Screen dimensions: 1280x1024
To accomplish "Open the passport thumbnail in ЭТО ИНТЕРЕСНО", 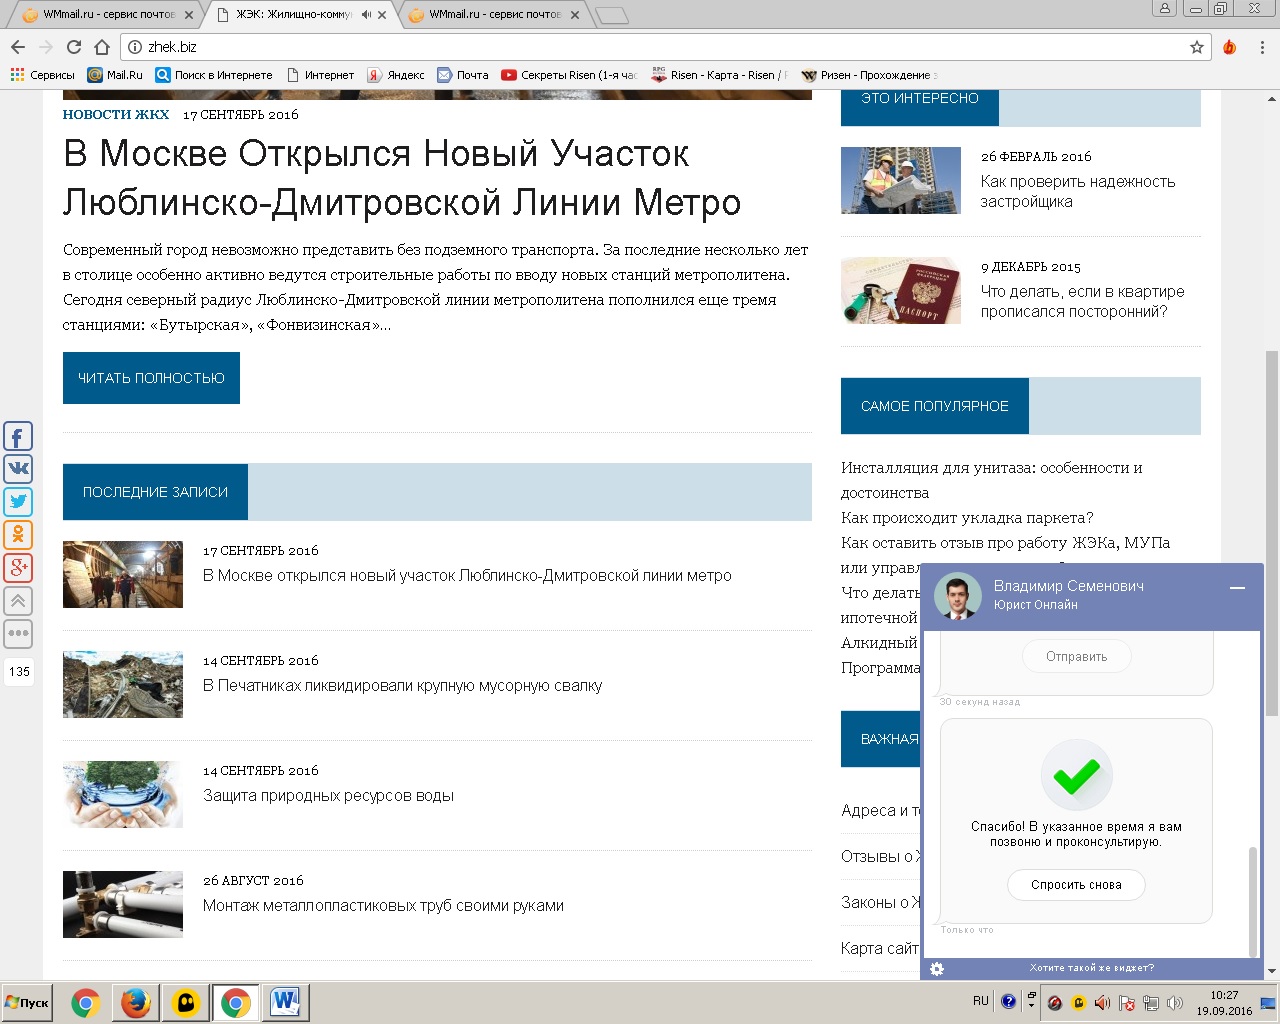I will click(901, 291).
